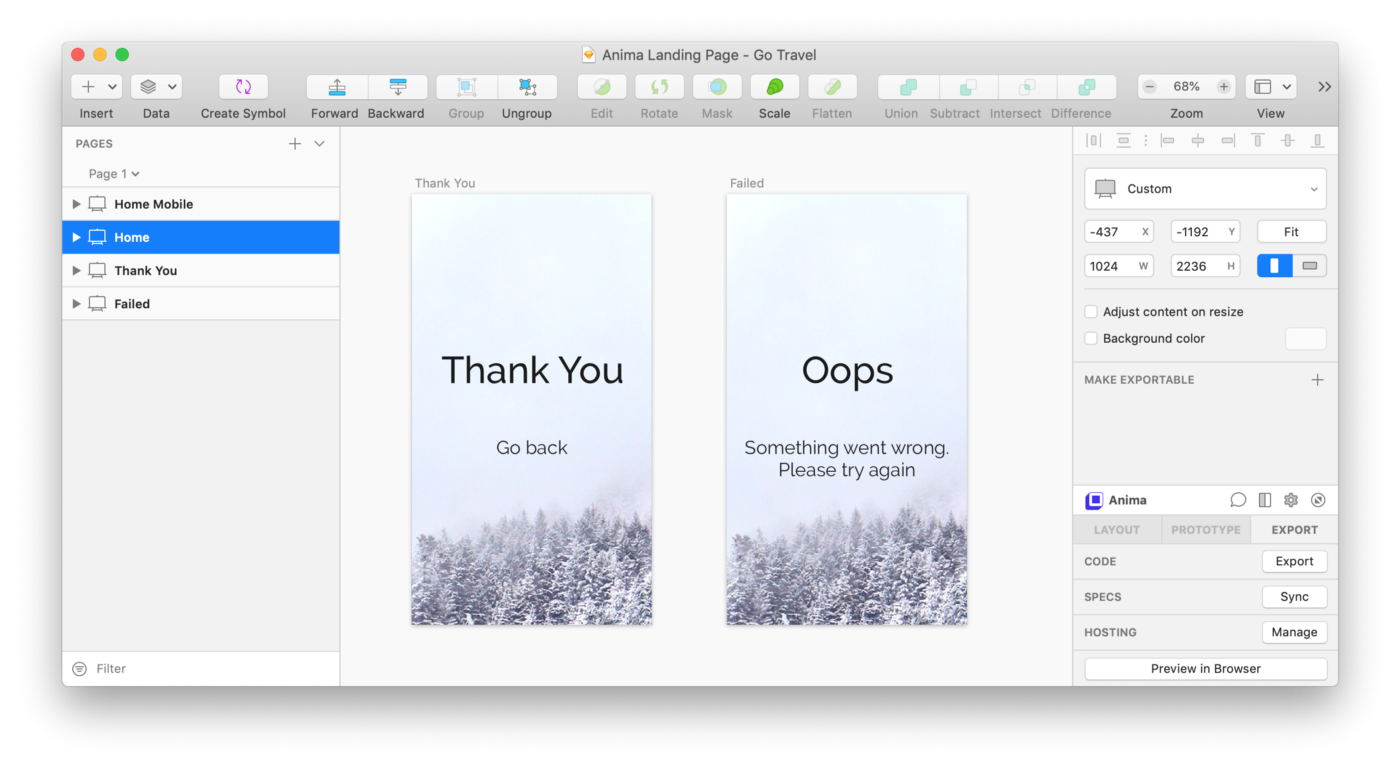Enable the Background color checkbox
The height and width of the screenshot is (768, 1400).
click(1091, 339)
